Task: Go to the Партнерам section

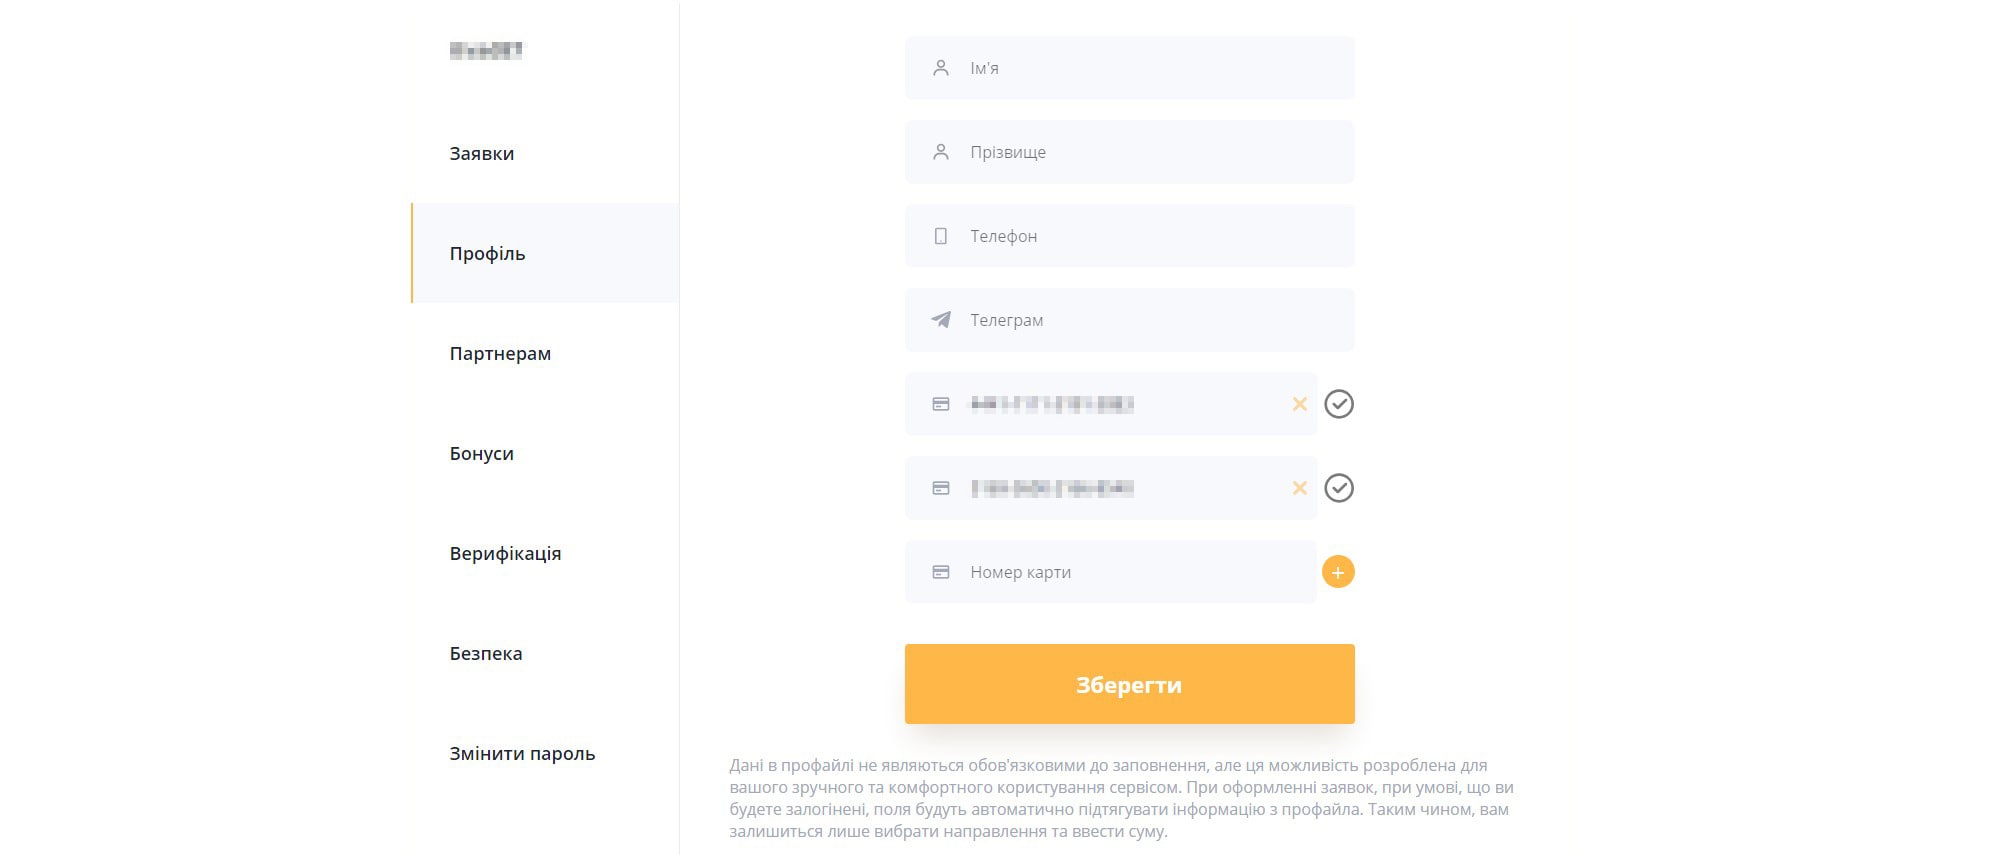Action: pos(500,354)
